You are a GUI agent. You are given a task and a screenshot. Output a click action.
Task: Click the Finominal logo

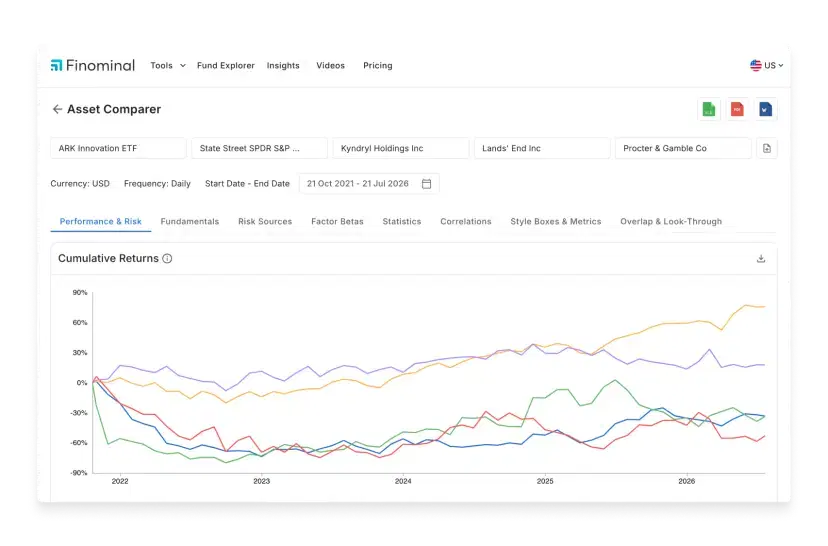pyautogui.click(x=92, y=65)
